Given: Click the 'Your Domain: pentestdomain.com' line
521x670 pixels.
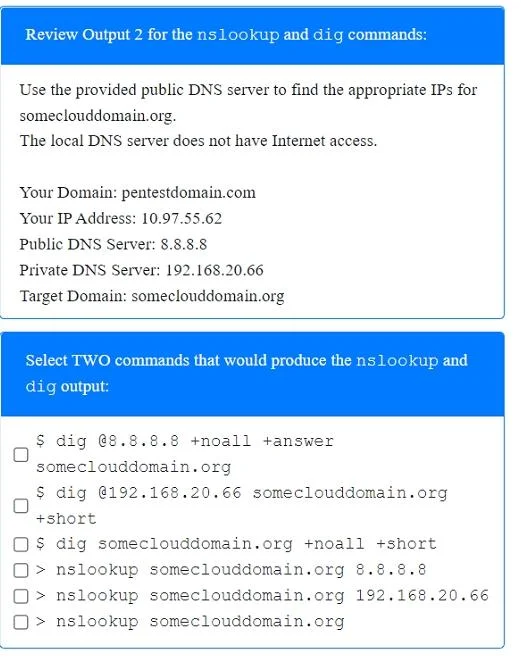Looking at the screenshot, I should pos(138,193).
